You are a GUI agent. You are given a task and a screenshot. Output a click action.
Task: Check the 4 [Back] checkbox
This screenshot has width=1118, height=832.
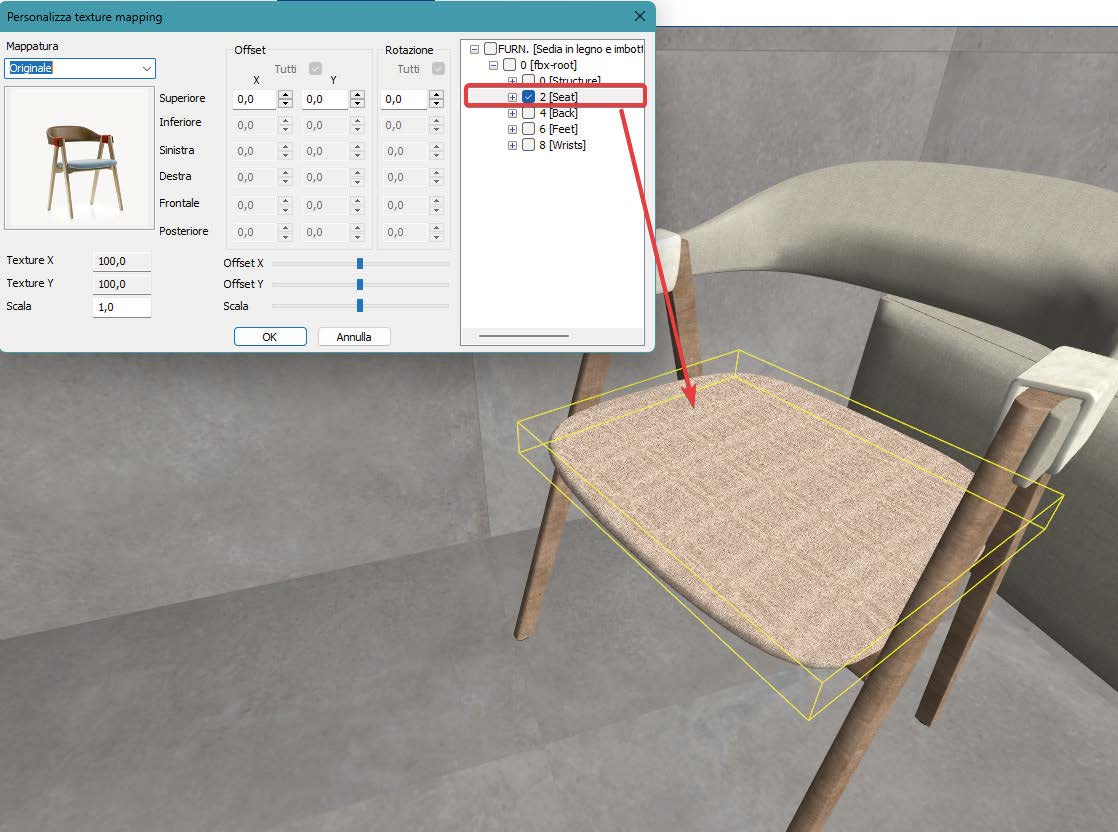click(x=528, y=113)
